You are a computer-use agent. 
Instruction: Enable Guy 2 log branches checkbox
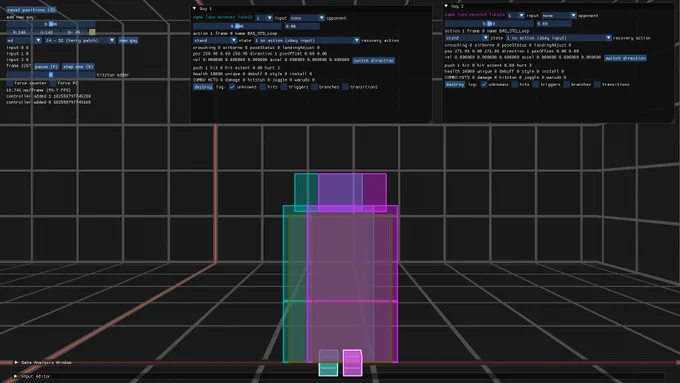[566, 84]
